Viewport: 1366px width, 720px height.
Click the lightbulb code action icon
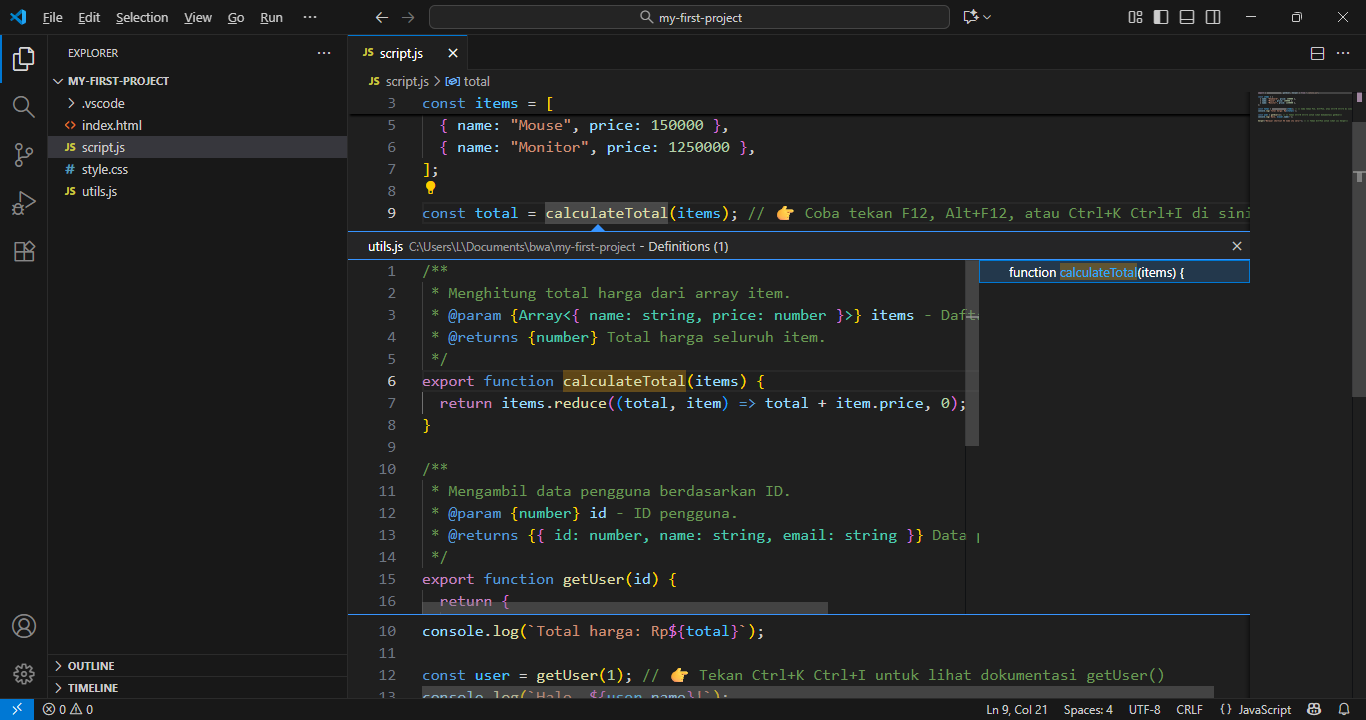(431, 188)
